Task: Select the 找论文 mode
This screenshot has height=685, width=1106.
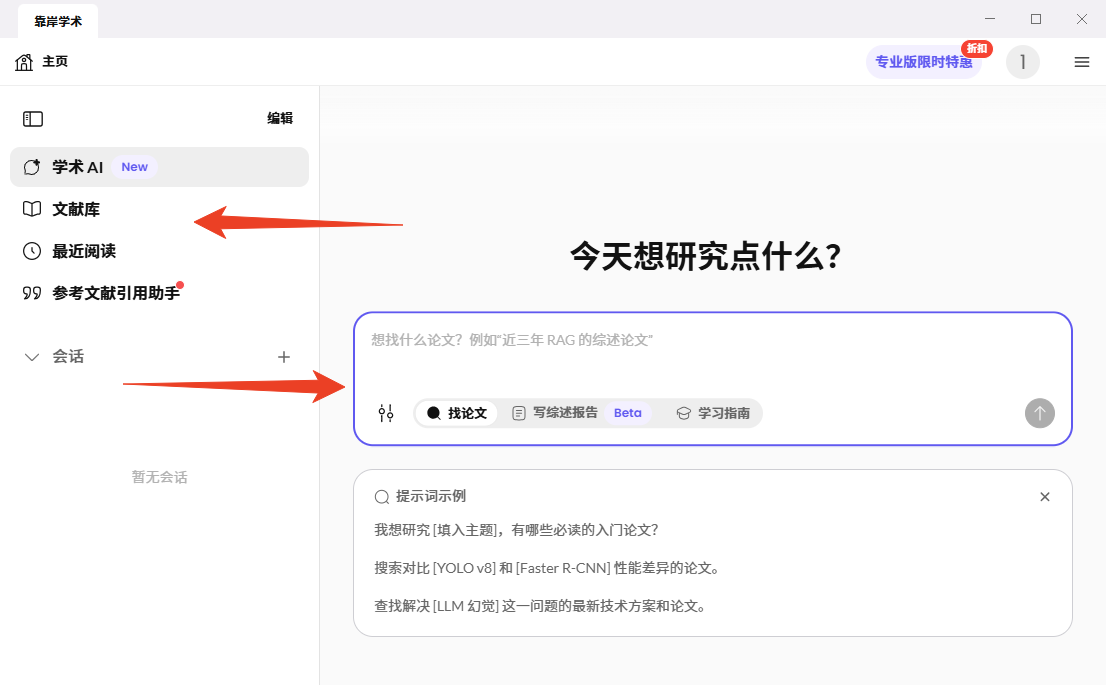Action: pos(457,413)
